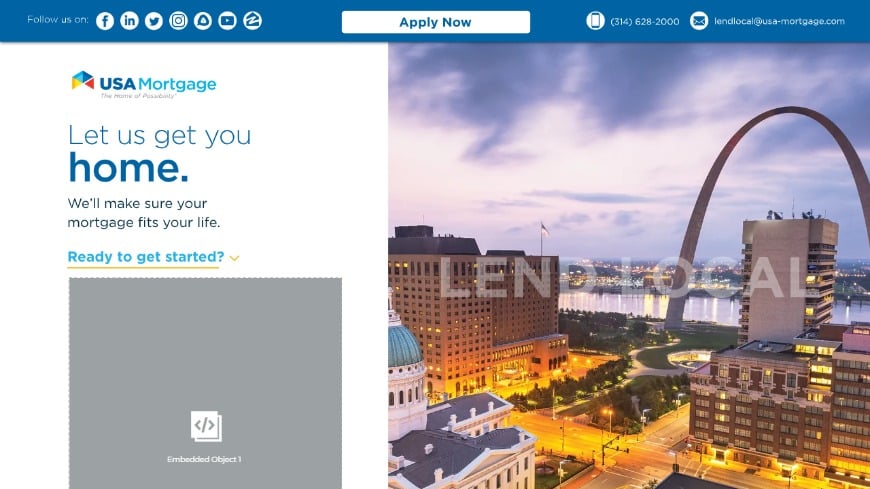
Task: Click the "Ready to get started?" link
Action: pyautogui.click(x=146, y=257)
